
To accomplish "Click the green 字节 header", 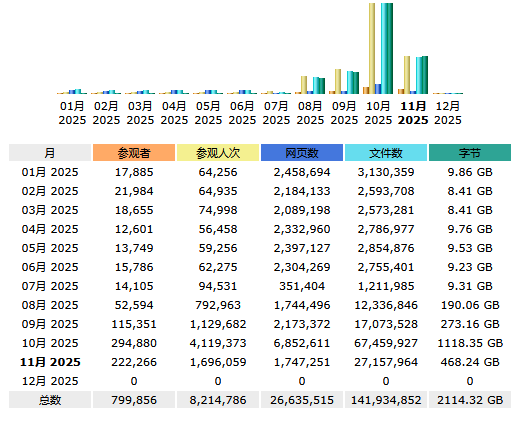I will [470, 153].
